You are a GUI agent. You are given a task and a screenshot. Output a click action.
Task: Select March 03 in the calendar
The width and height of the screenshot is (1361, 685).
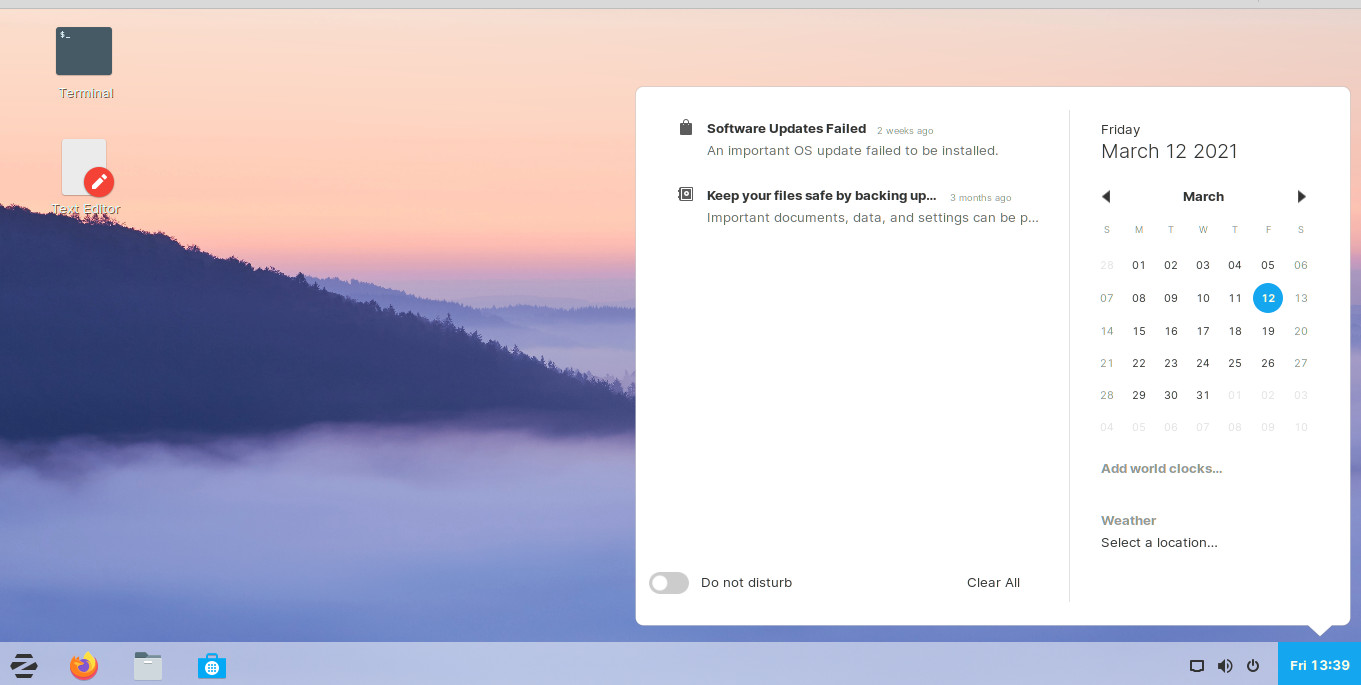pyautogui.click(x=1203, y=265)
